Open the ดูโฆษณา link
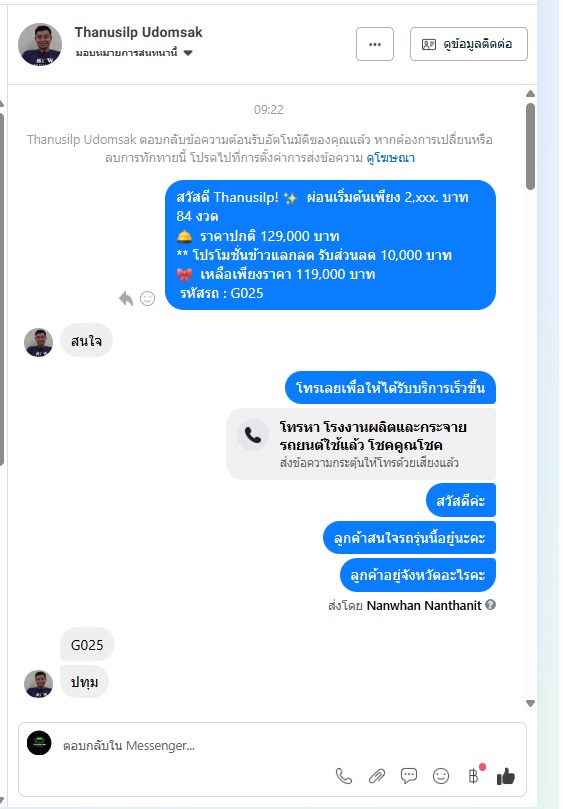The image size is (563, 809). tap(391, 158)
